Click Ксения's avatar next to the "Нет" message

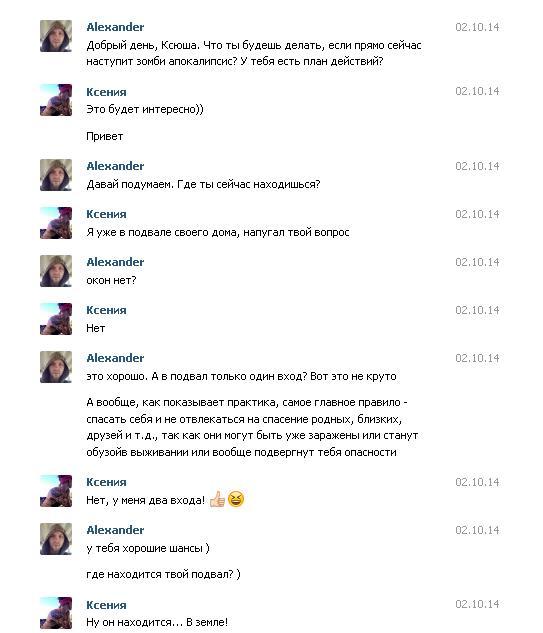click(56, 319)
